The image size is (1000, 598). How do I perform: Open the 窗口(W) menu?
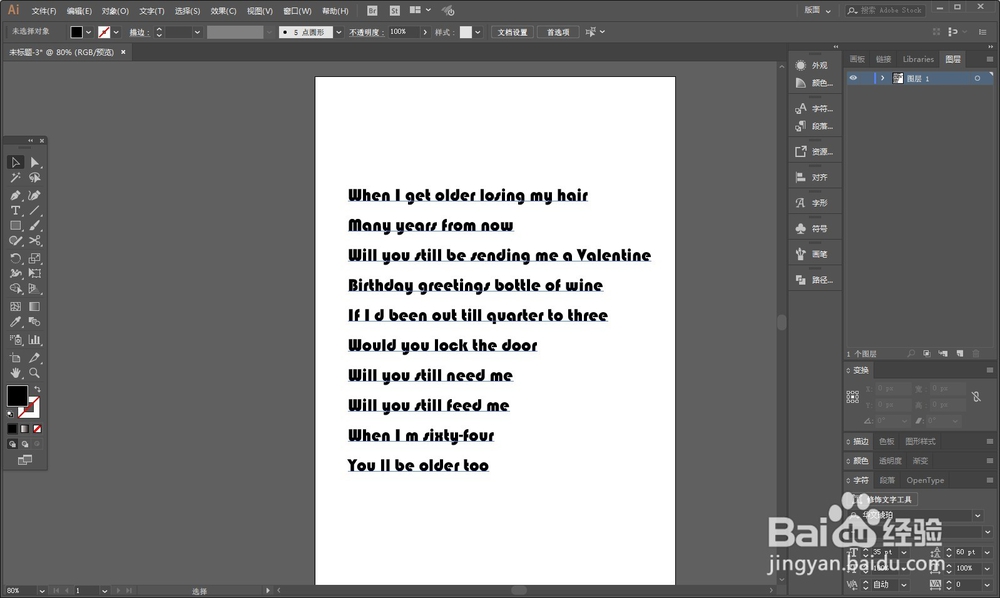click(297, 11)
